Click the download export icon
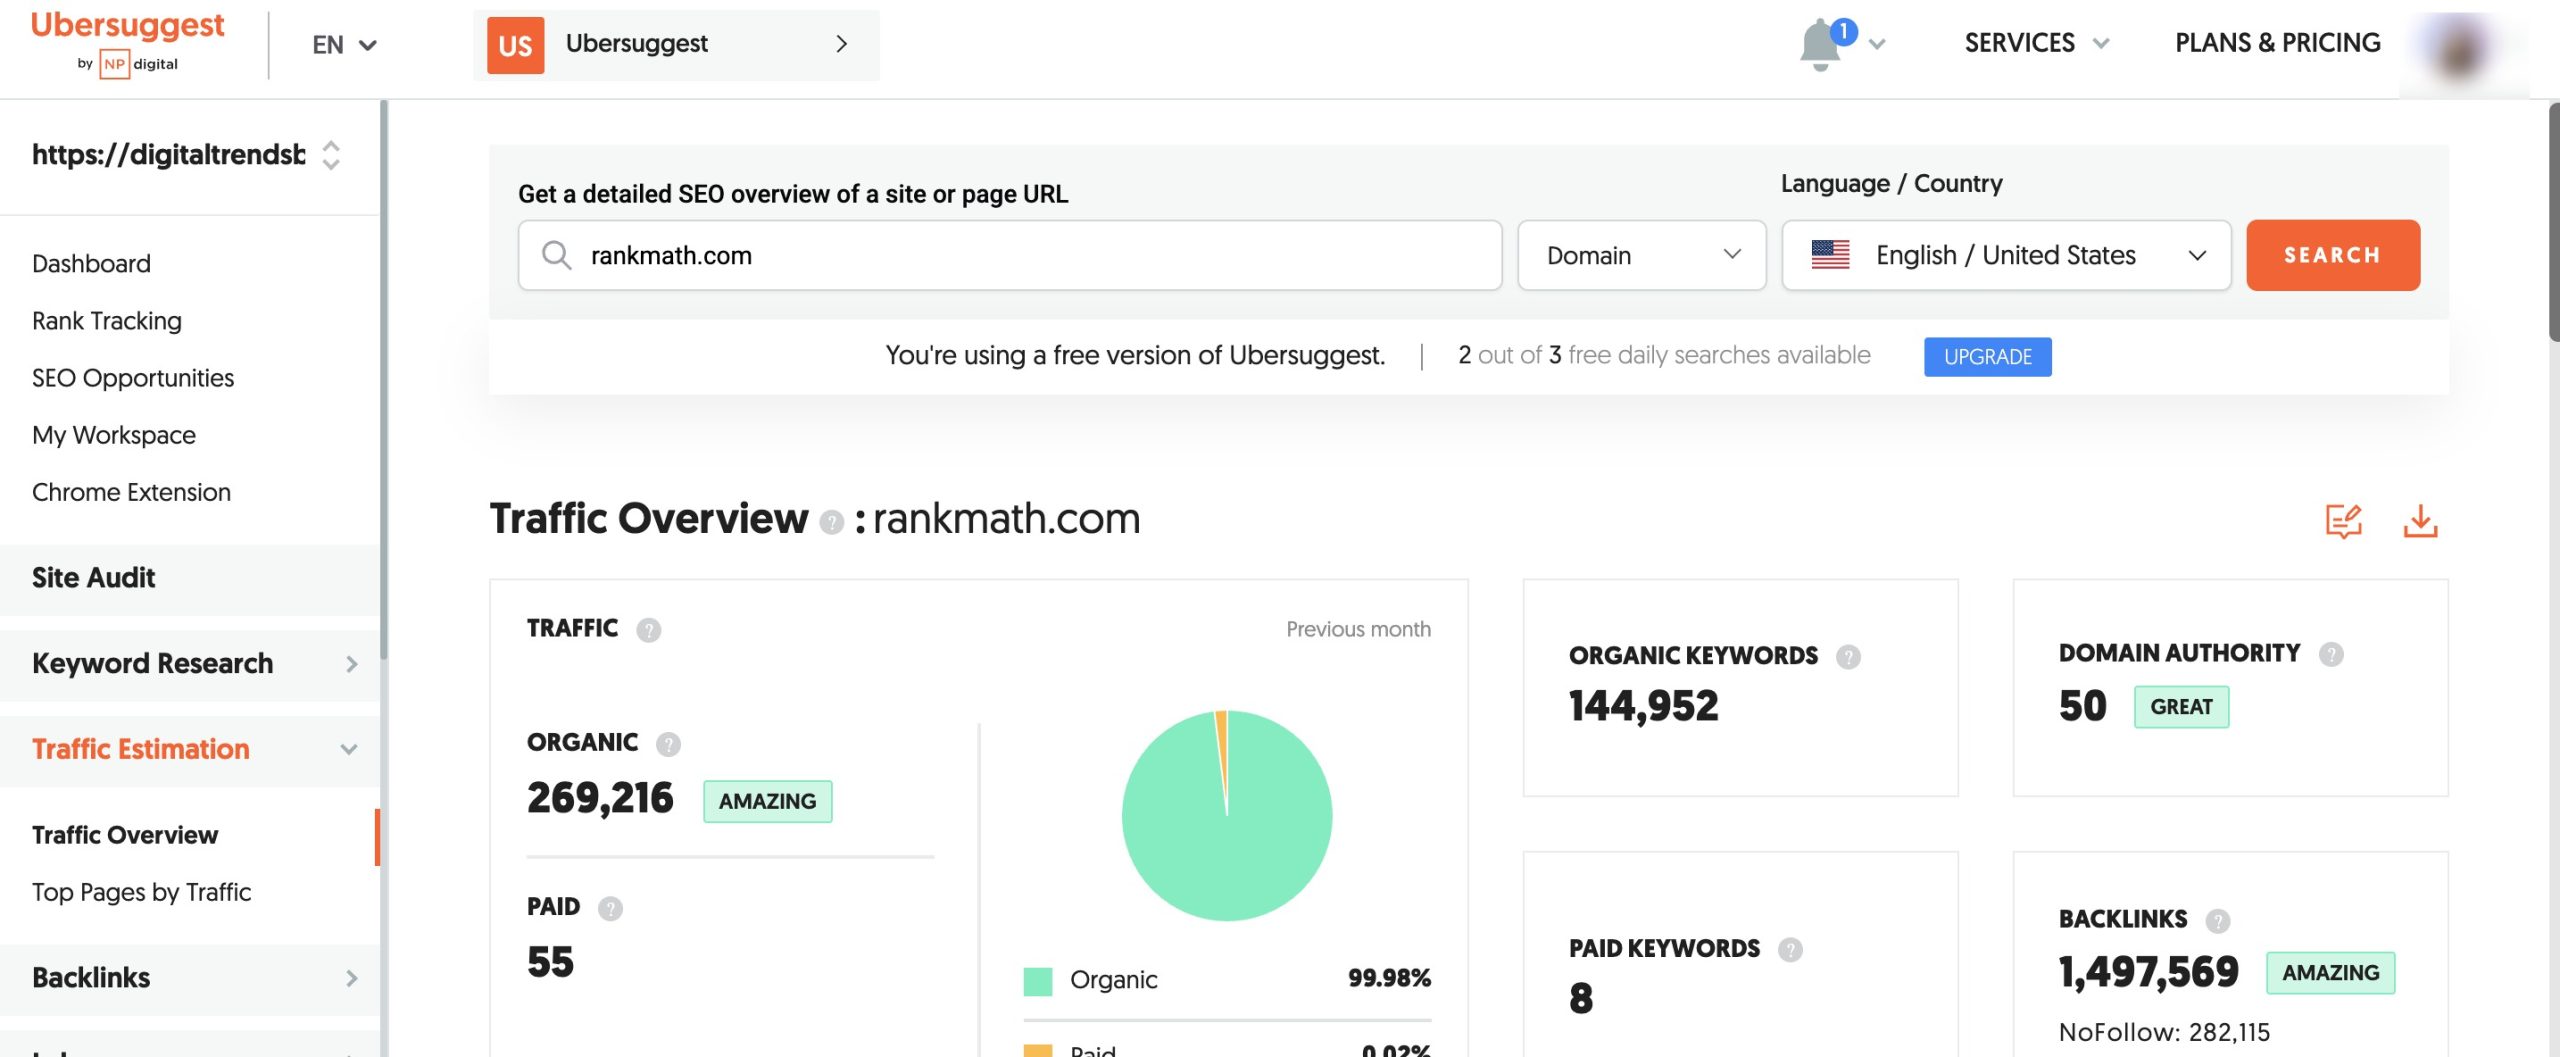The image size is (2560, 1057). [x=2420, y=521]
